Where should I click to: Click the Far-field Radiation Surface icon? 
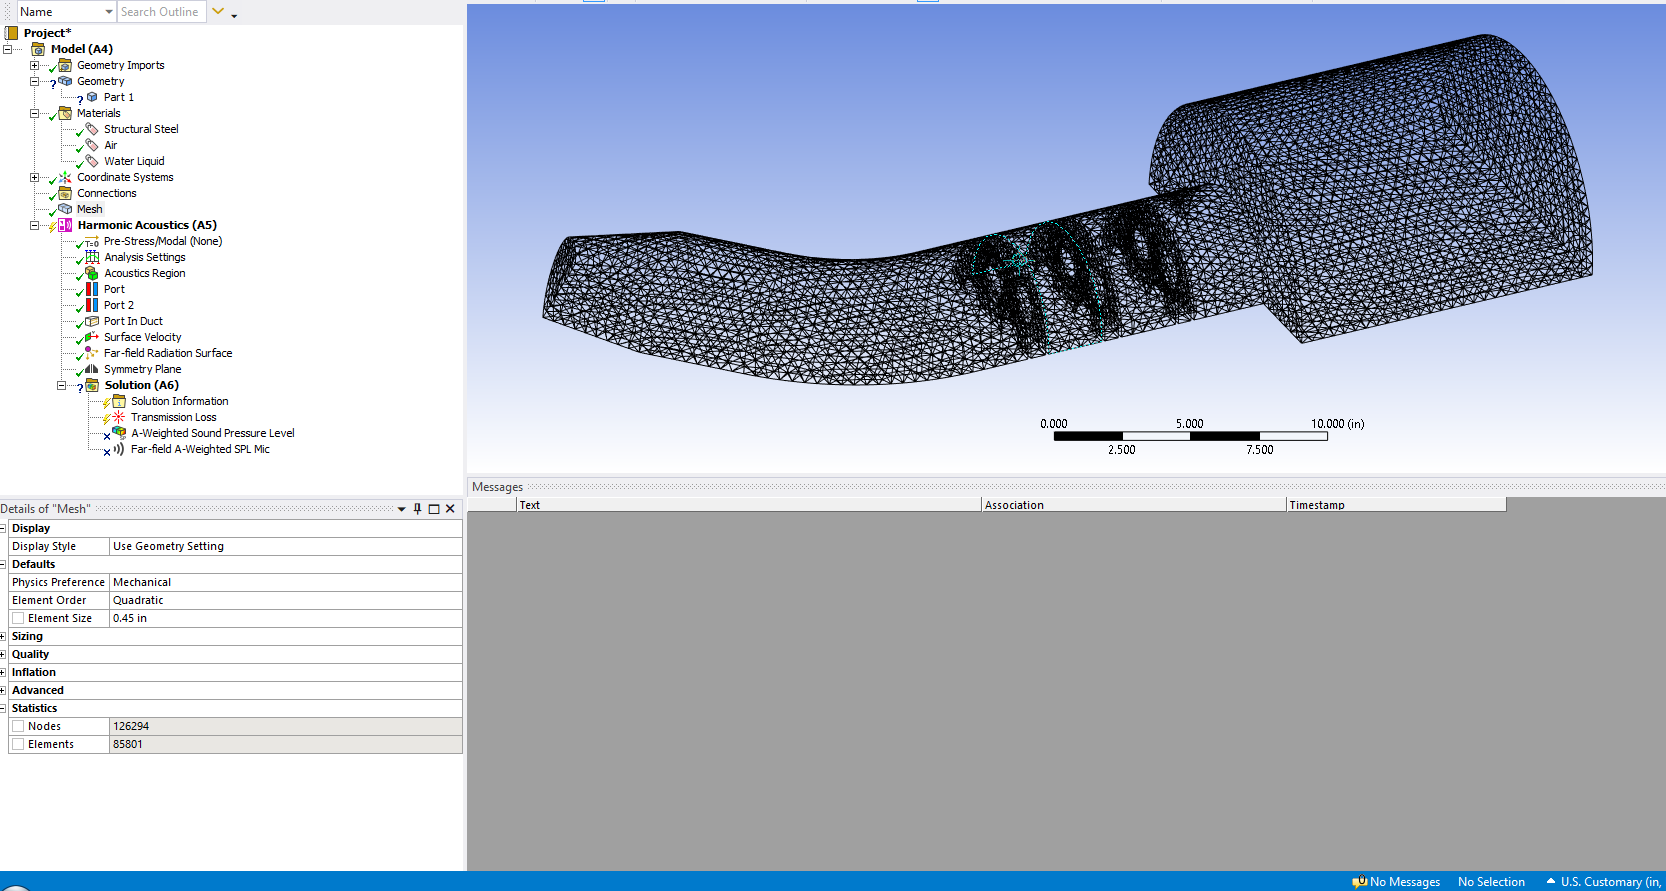pos(92,353)
